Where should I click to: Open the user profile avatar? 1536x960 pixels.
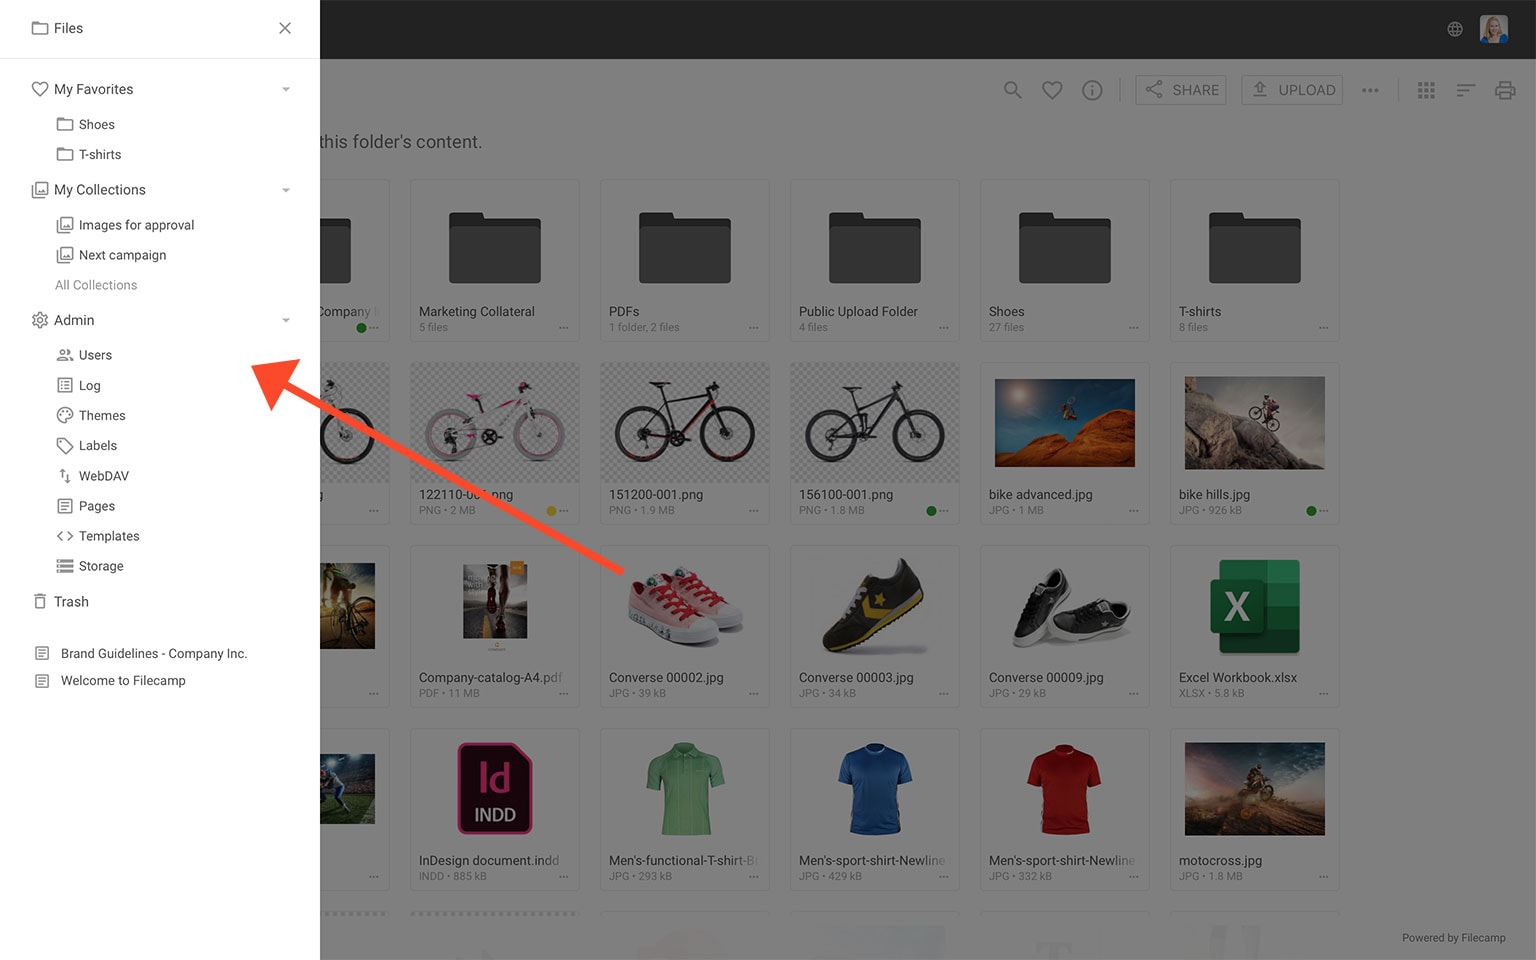(x=1494, y=29)
